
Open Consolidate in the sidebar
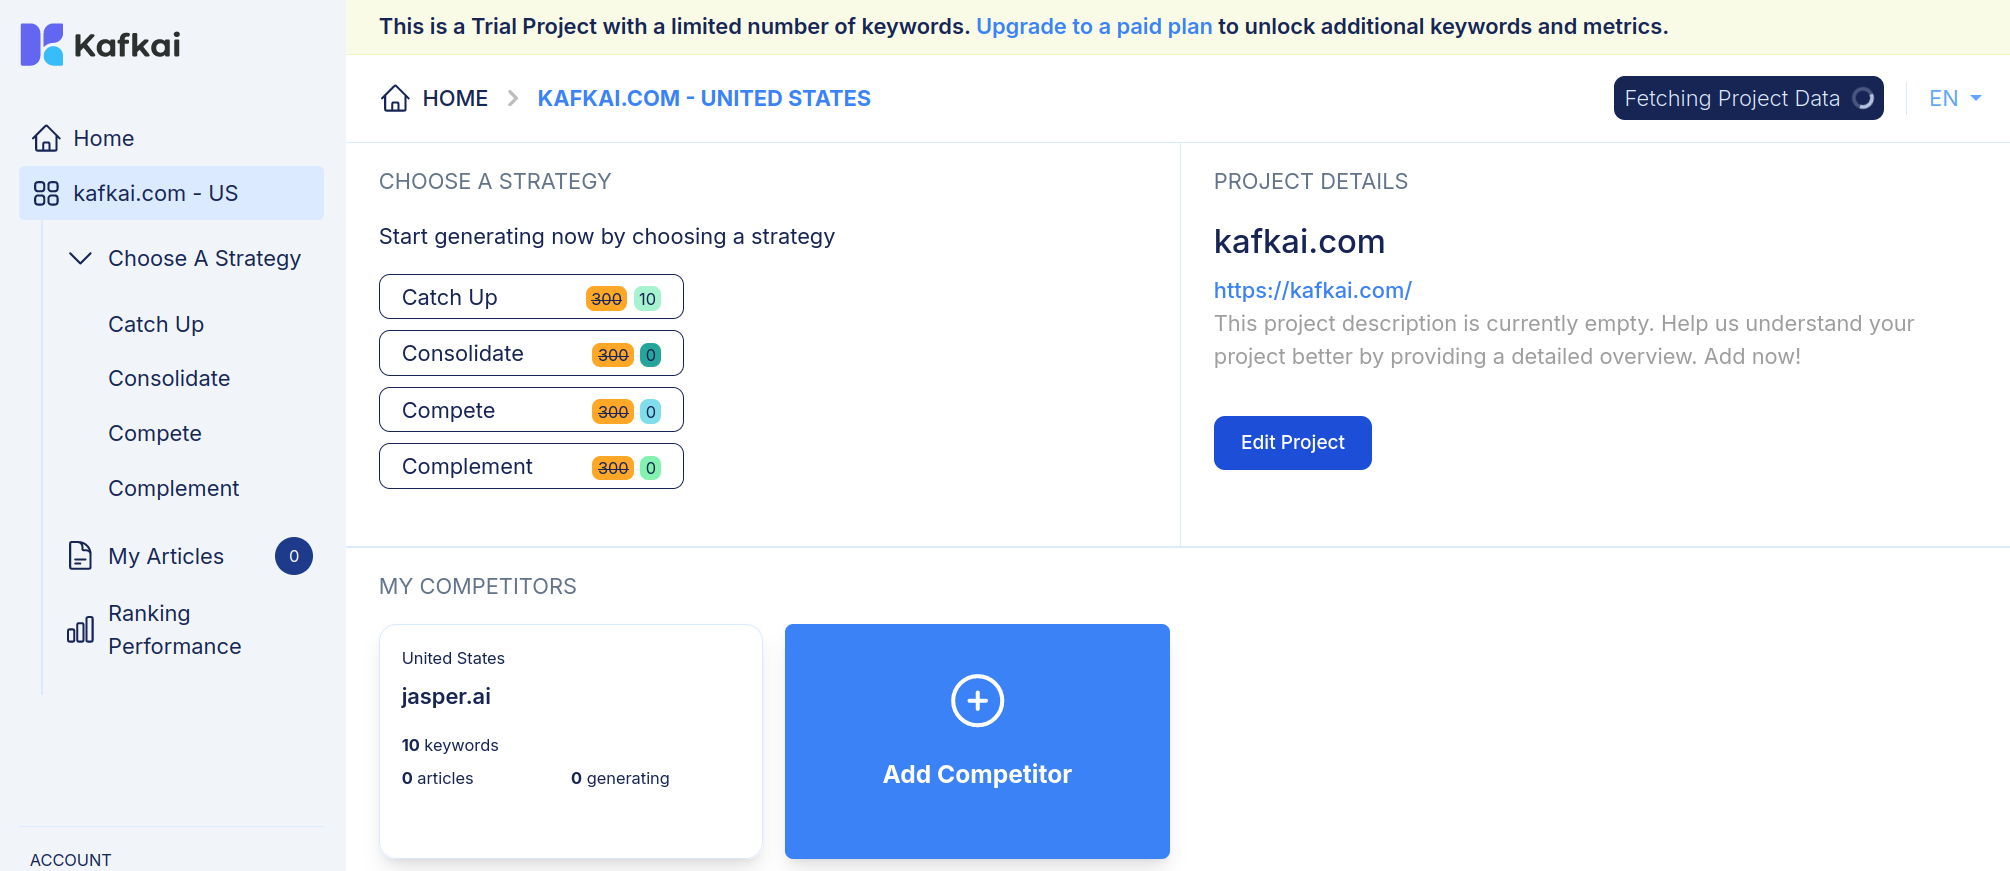click(169, 378)
